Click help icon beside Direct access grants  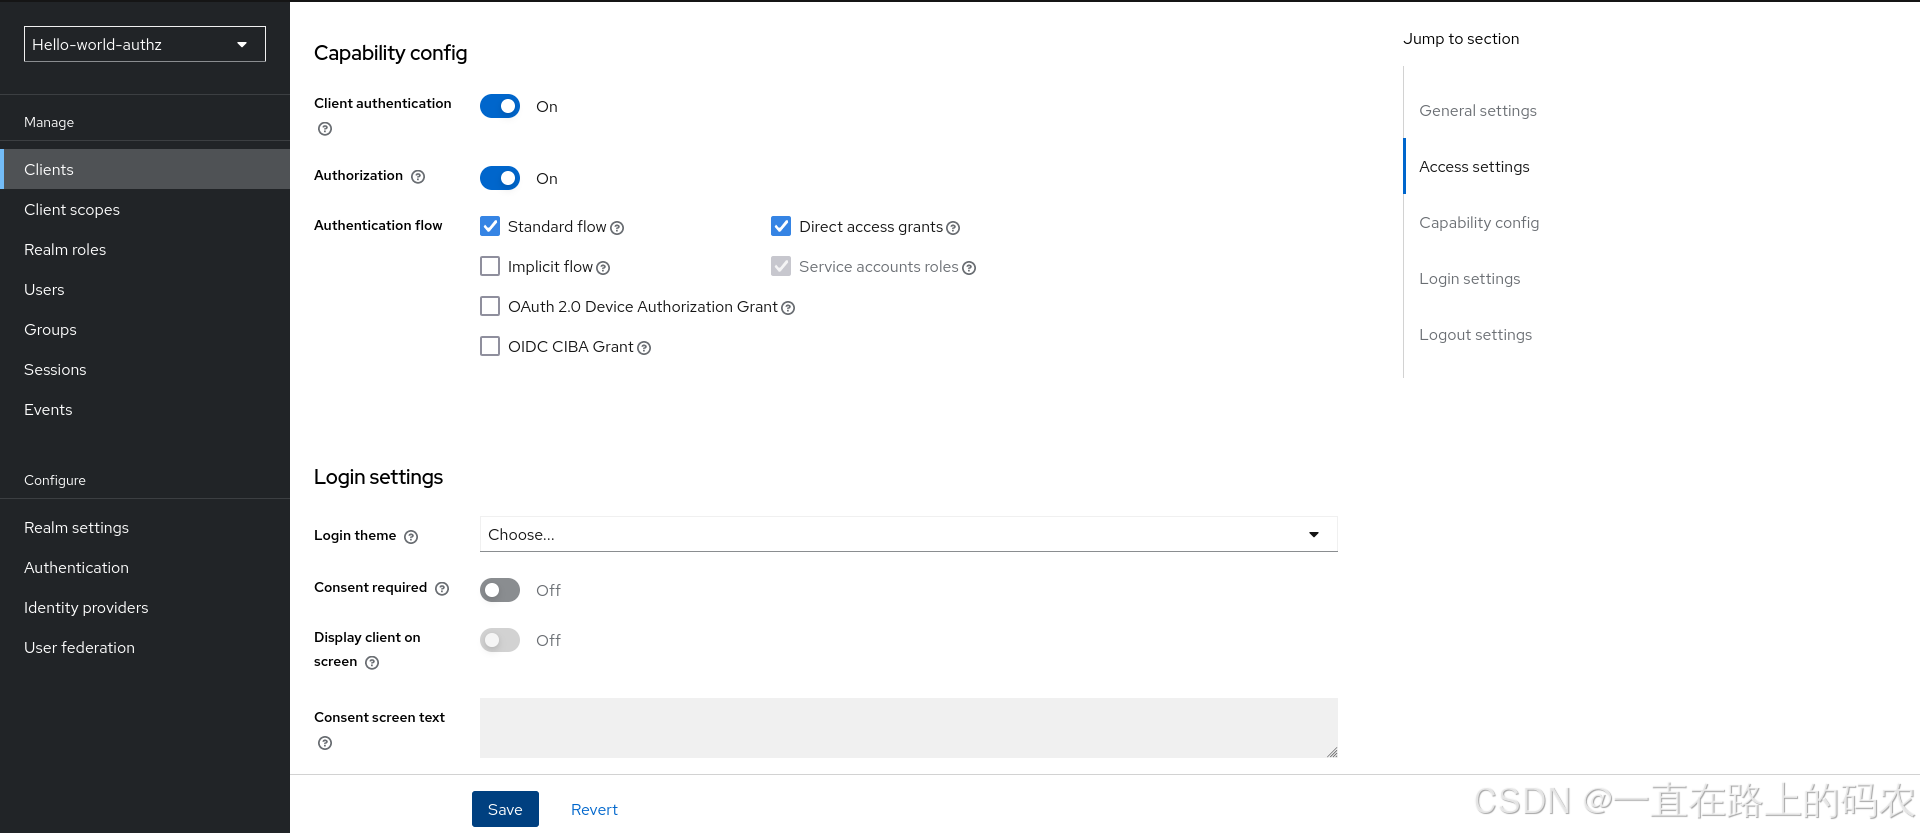pyautogui.click(x=953, y=228)
